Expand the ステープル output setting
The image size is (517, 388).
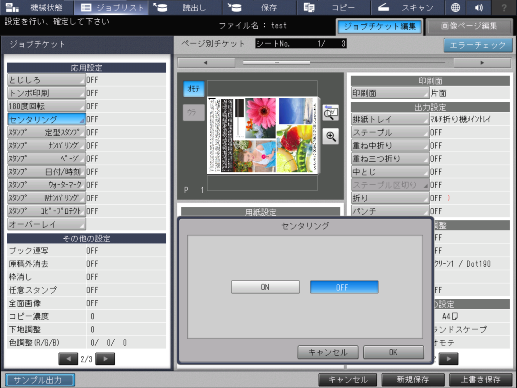(390, 132)
